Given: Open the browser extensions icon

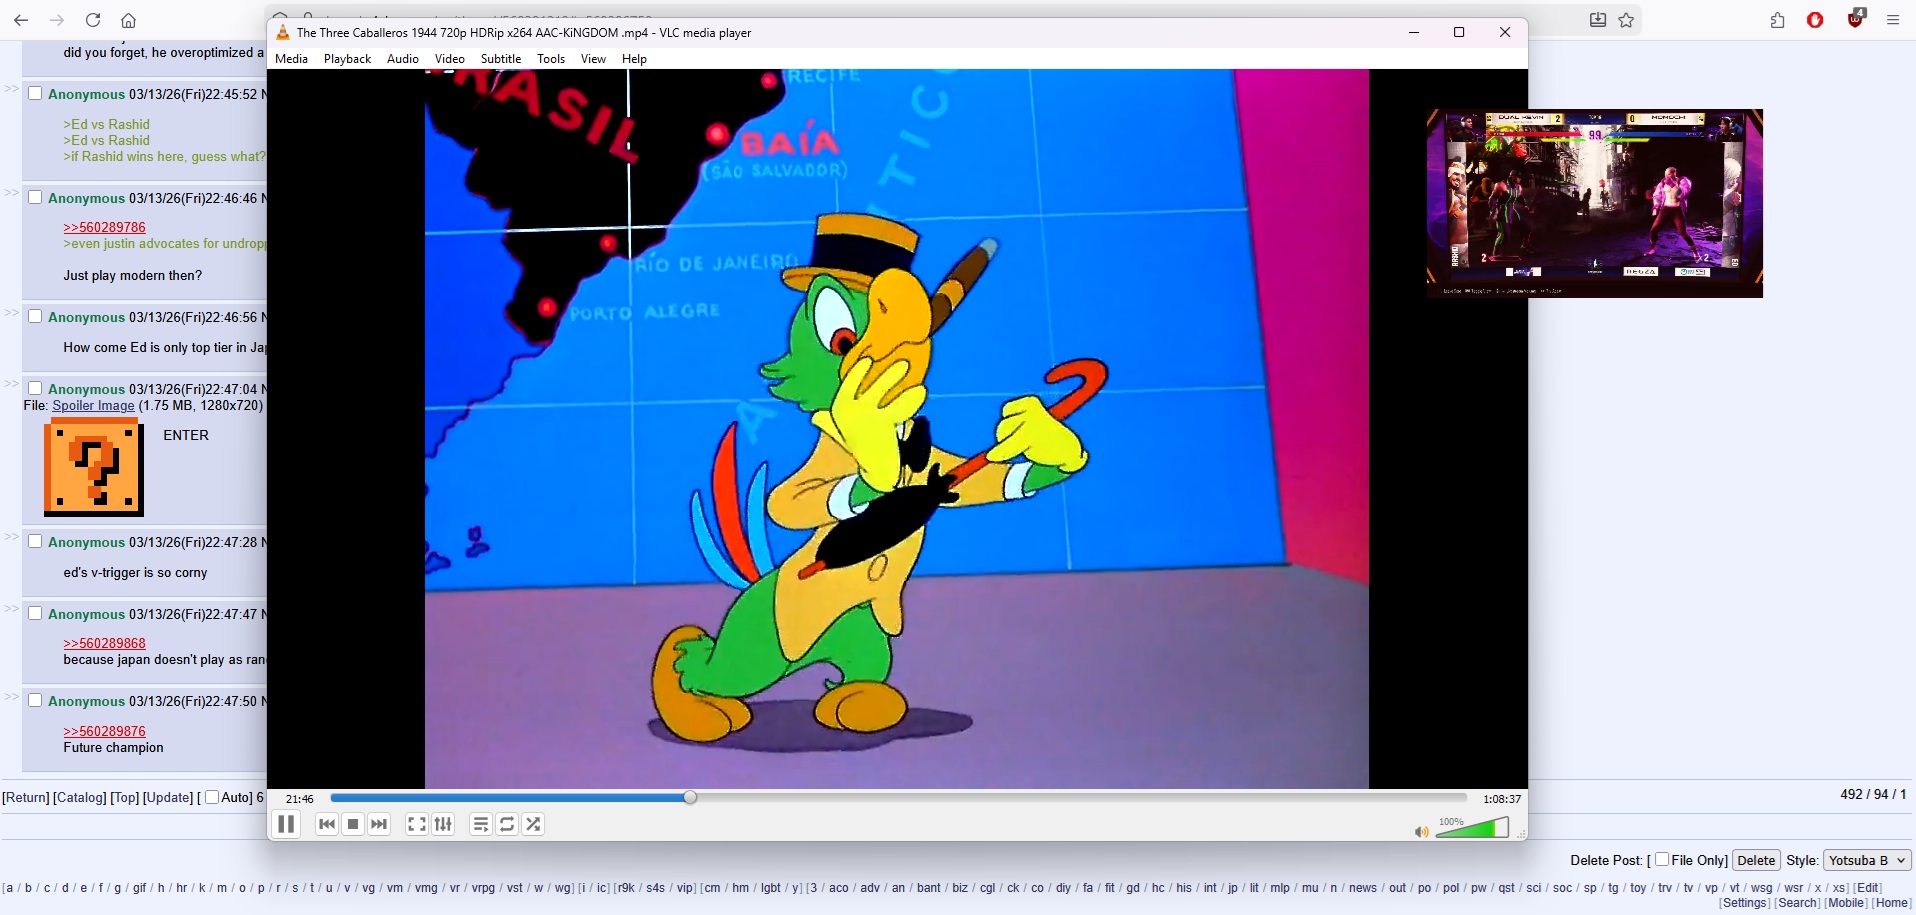Looking at the screenshot, I should click(x=1777, y=20).
